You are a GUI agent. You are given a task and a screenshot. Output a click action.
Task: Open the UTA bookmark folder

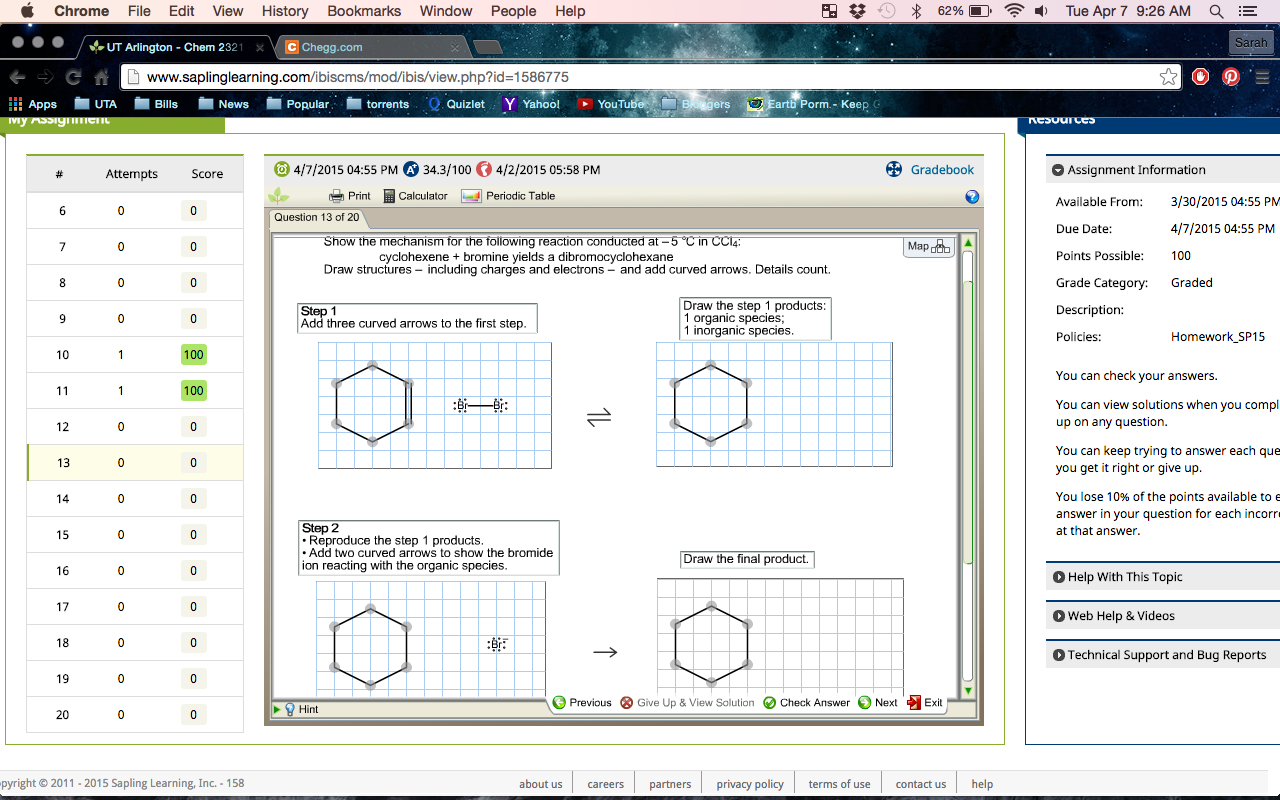pos(96,104)
